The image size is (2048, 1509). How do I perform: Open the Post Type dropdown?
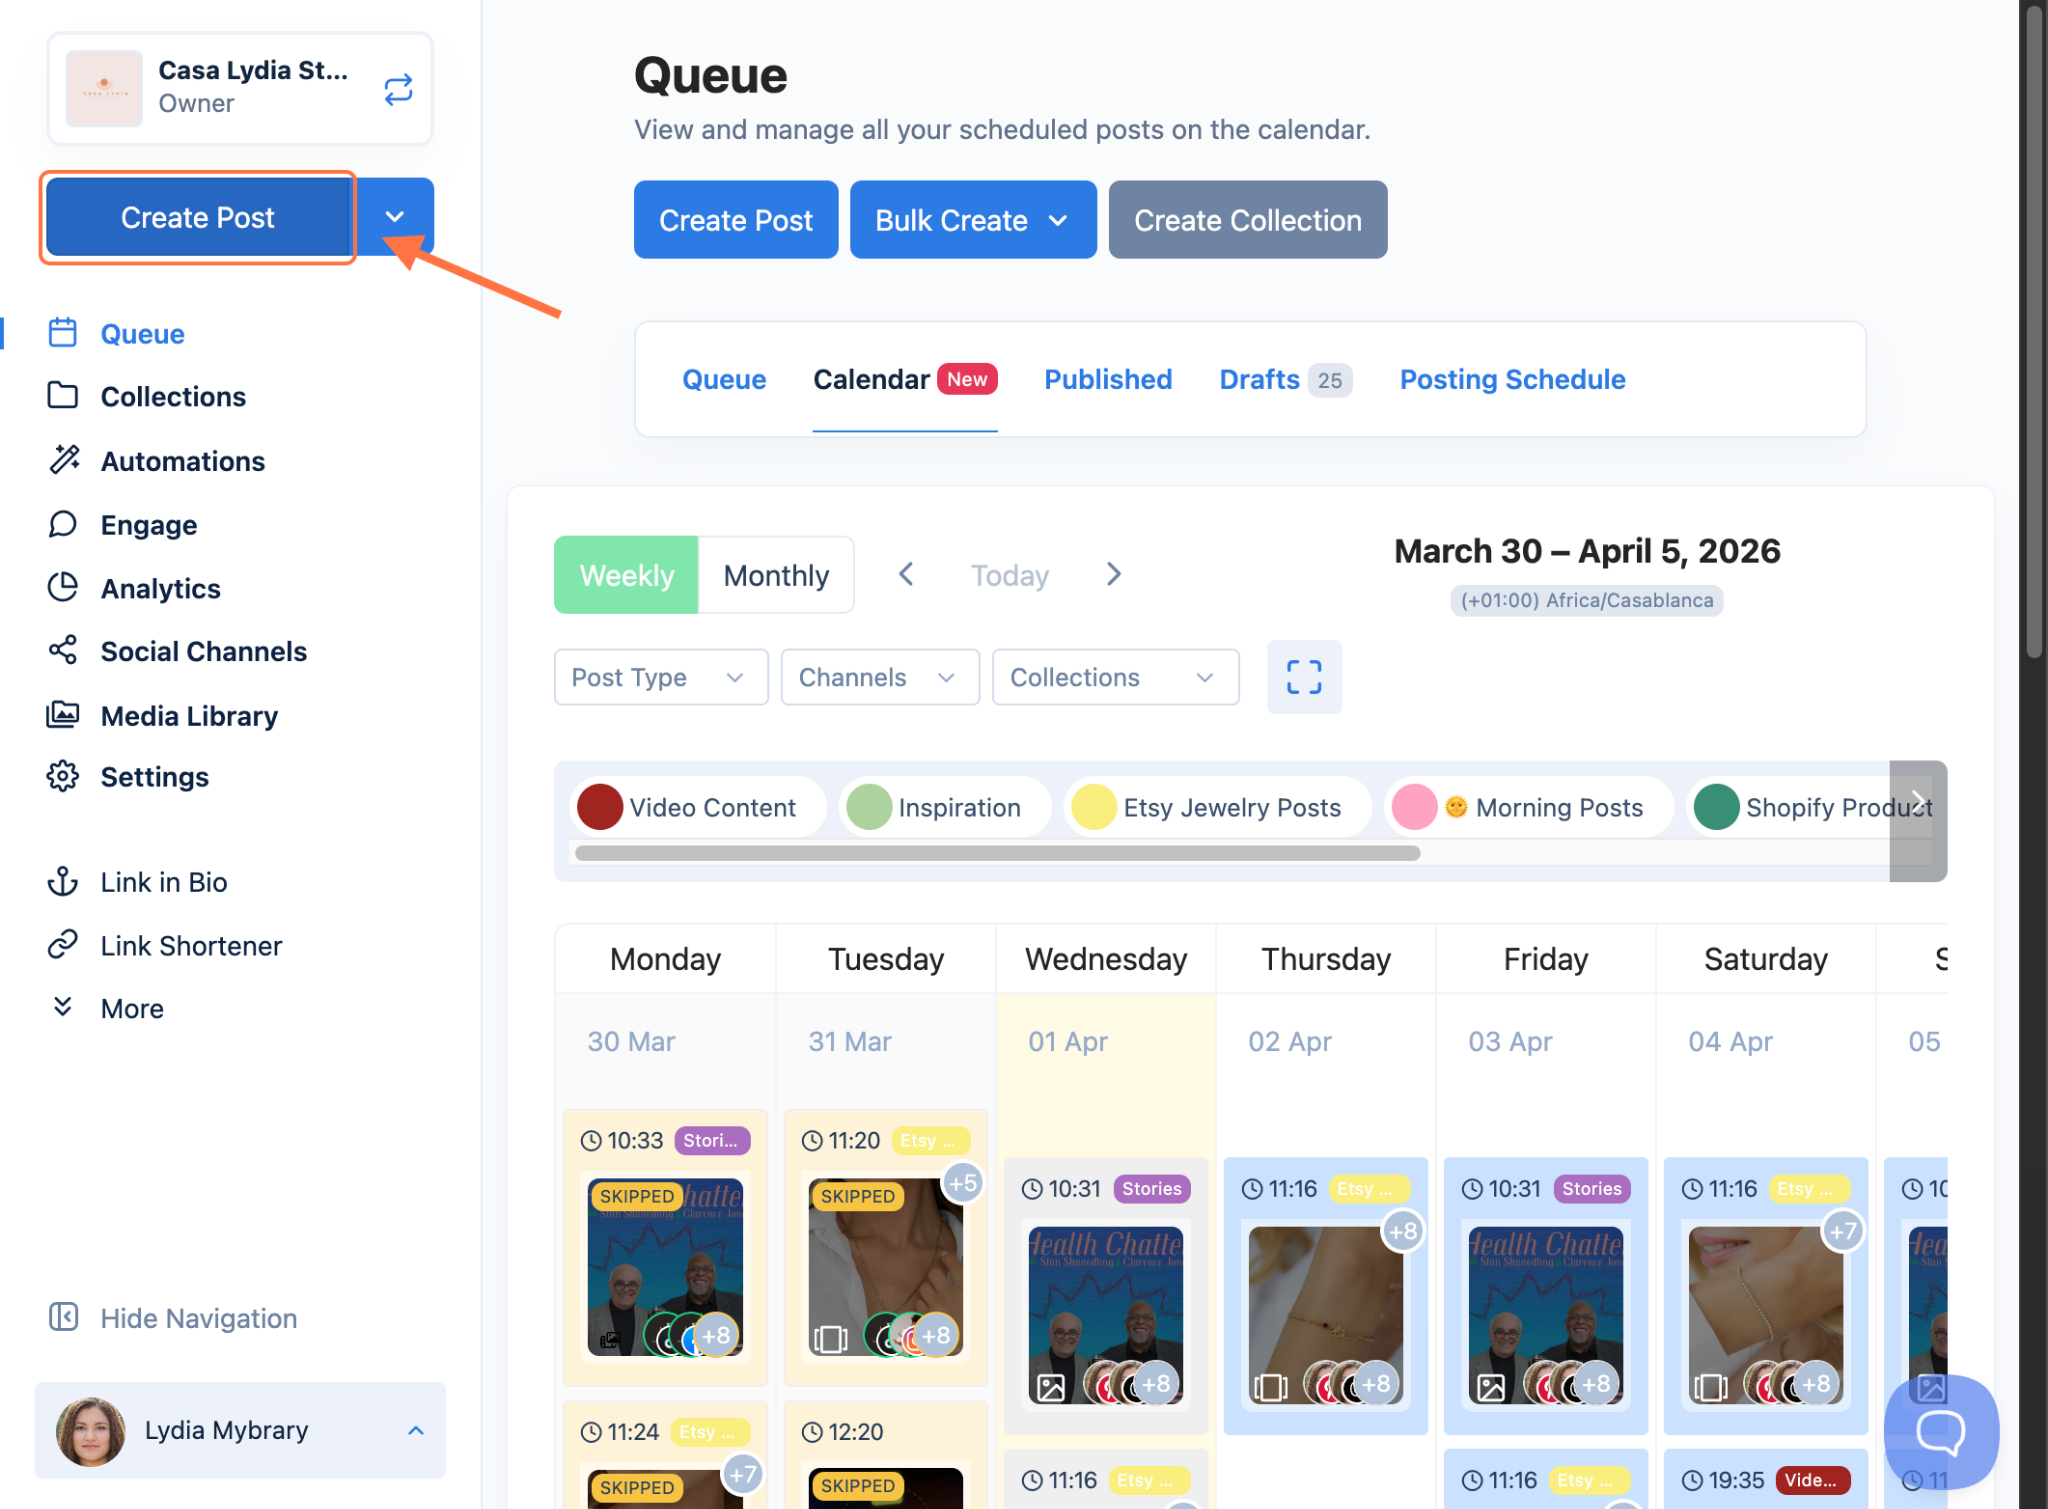[x=660, y=677]
